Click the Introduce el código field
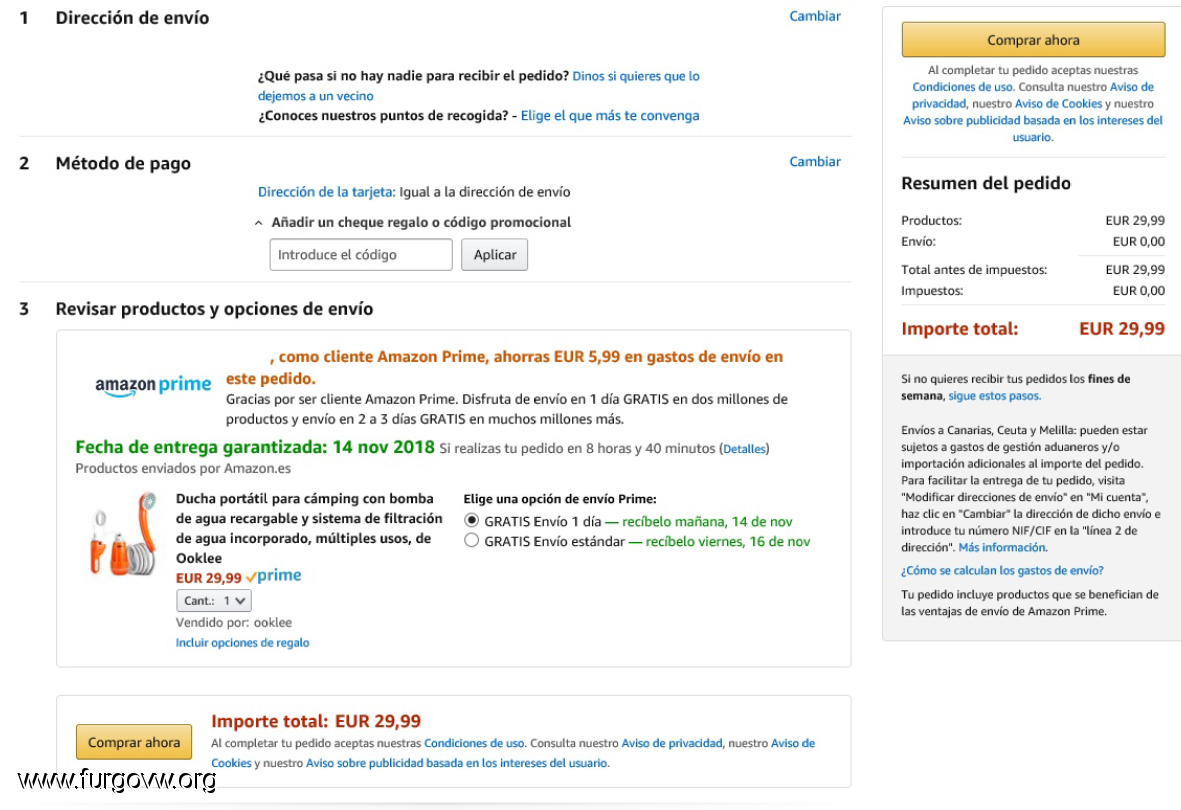Image resolution: width=1181 pixels, height=810 pixels. click(361, 255)
